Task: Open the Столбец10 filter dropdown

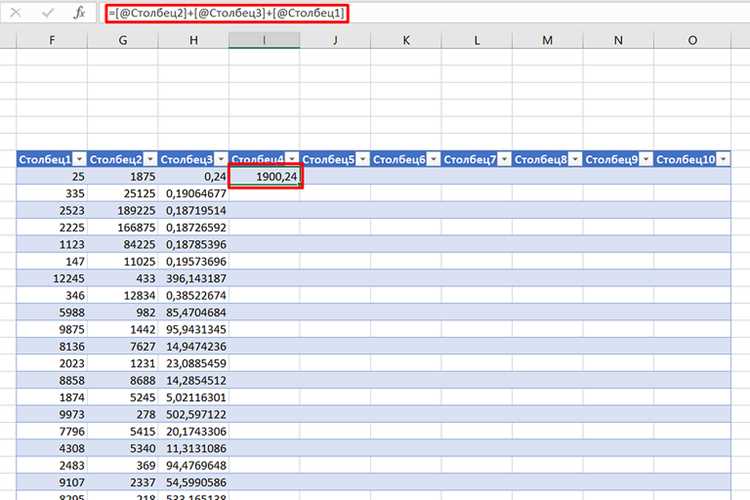Action: click(x=723, y=159)
